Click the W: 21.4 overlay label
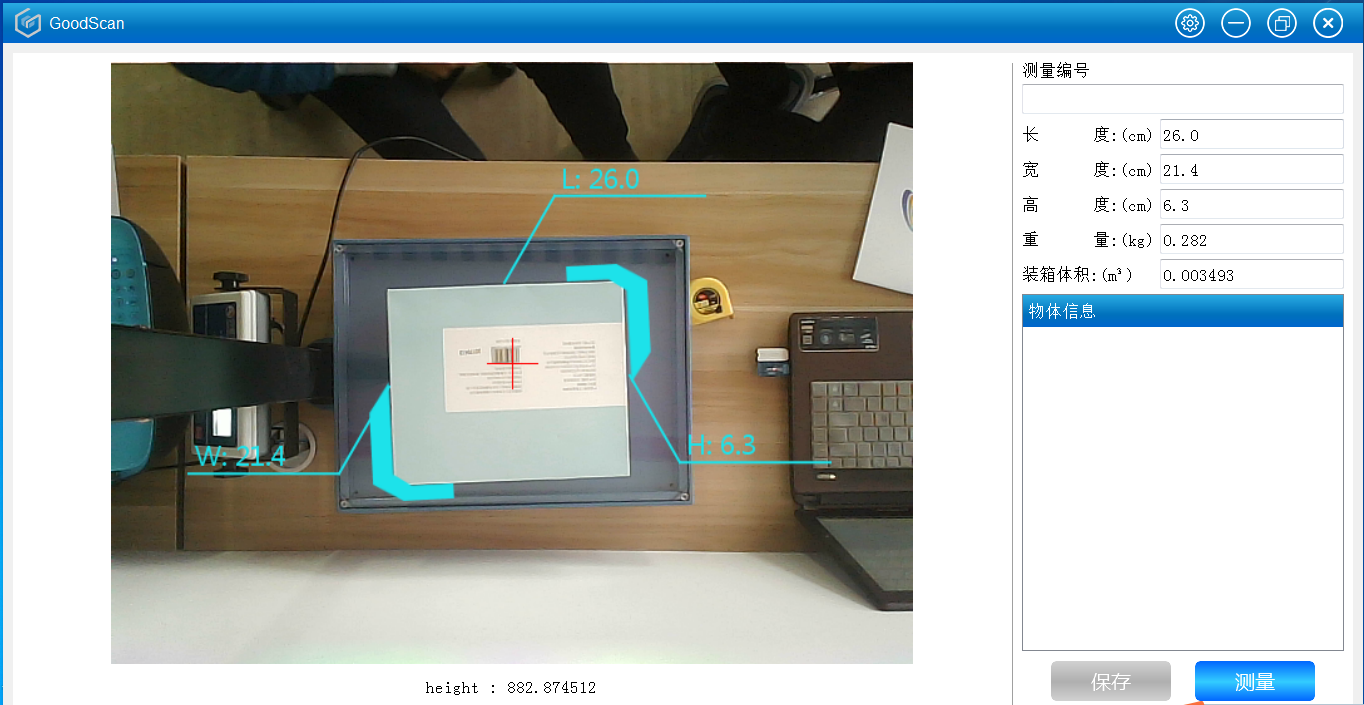The width and height of the screenshot is (1364, 705). [x=240, y=457]
